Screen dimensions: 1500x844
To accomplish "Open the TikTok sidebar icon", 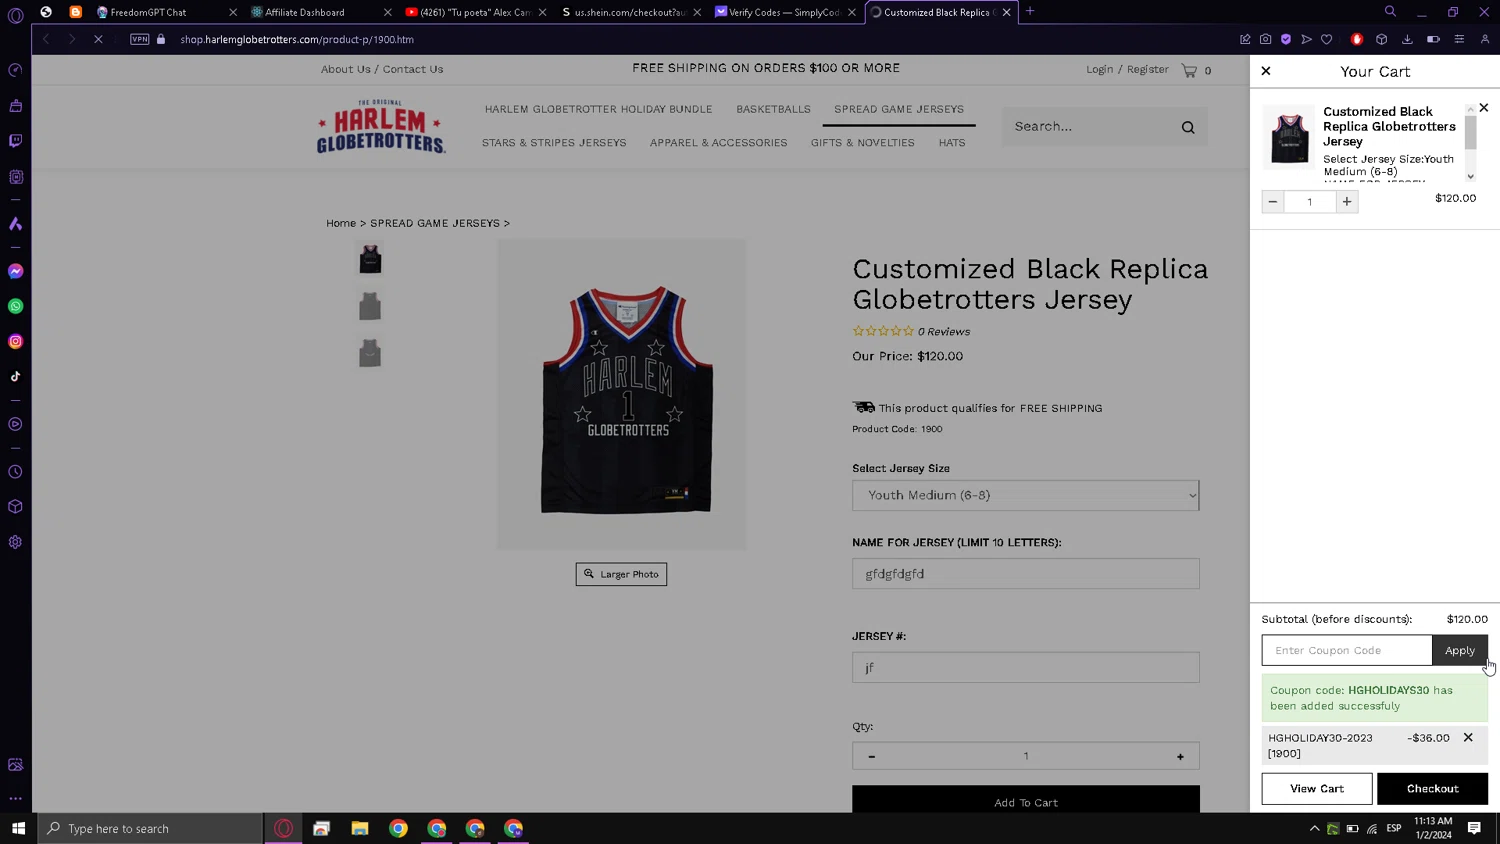I will pyautogui.click(x=15, y=376).
